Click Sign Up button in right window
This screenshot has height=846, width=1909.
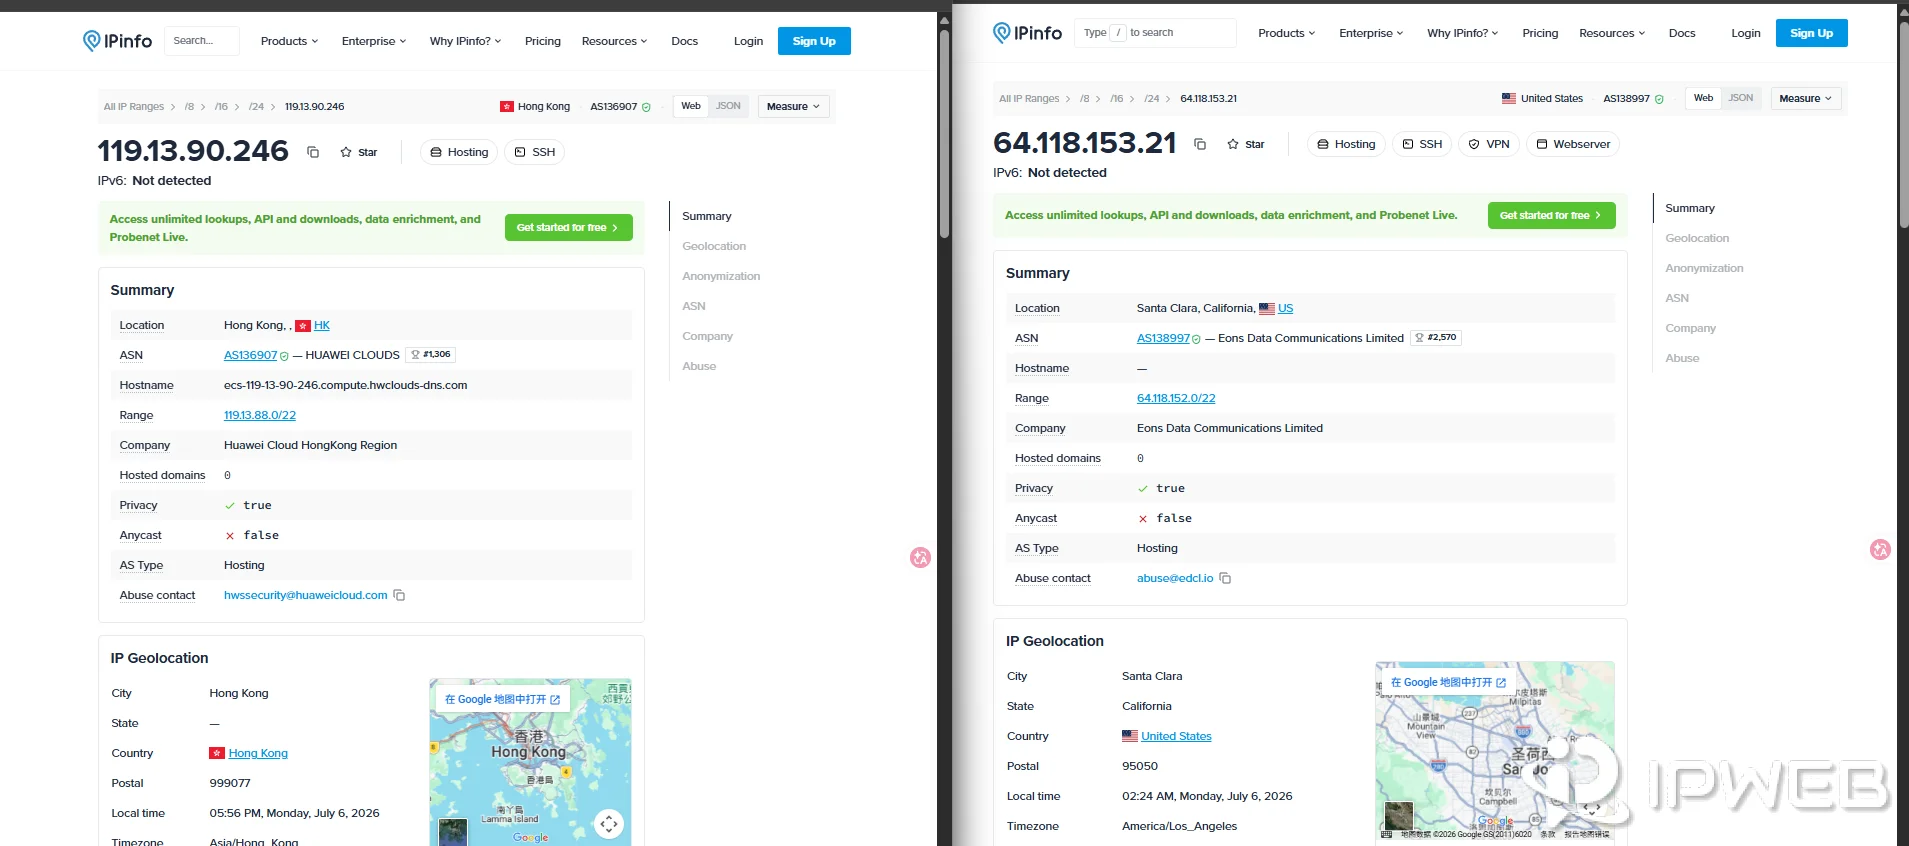coord(1812,33)
